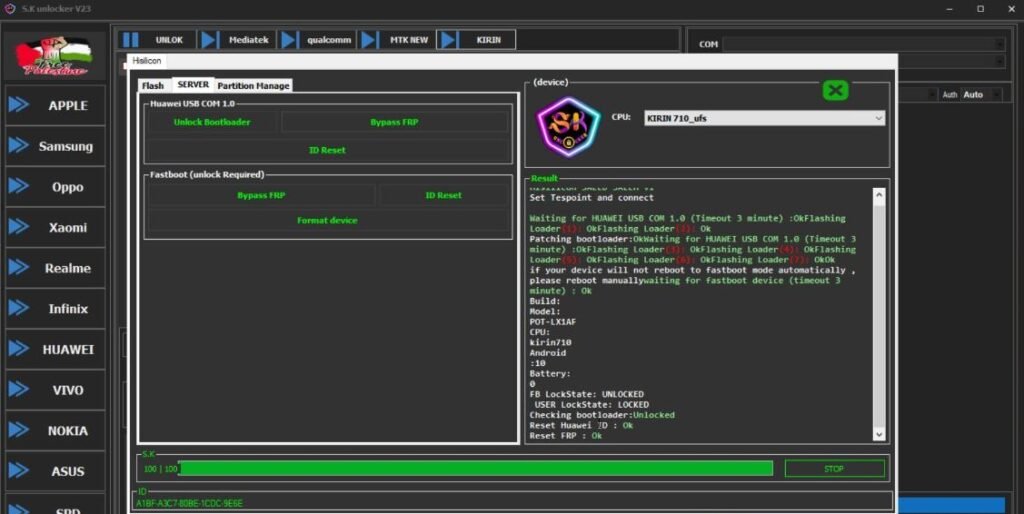1024x514 pixels.
Task: Click the kirin710 CPU log value
Action: (x=551, y=342)
